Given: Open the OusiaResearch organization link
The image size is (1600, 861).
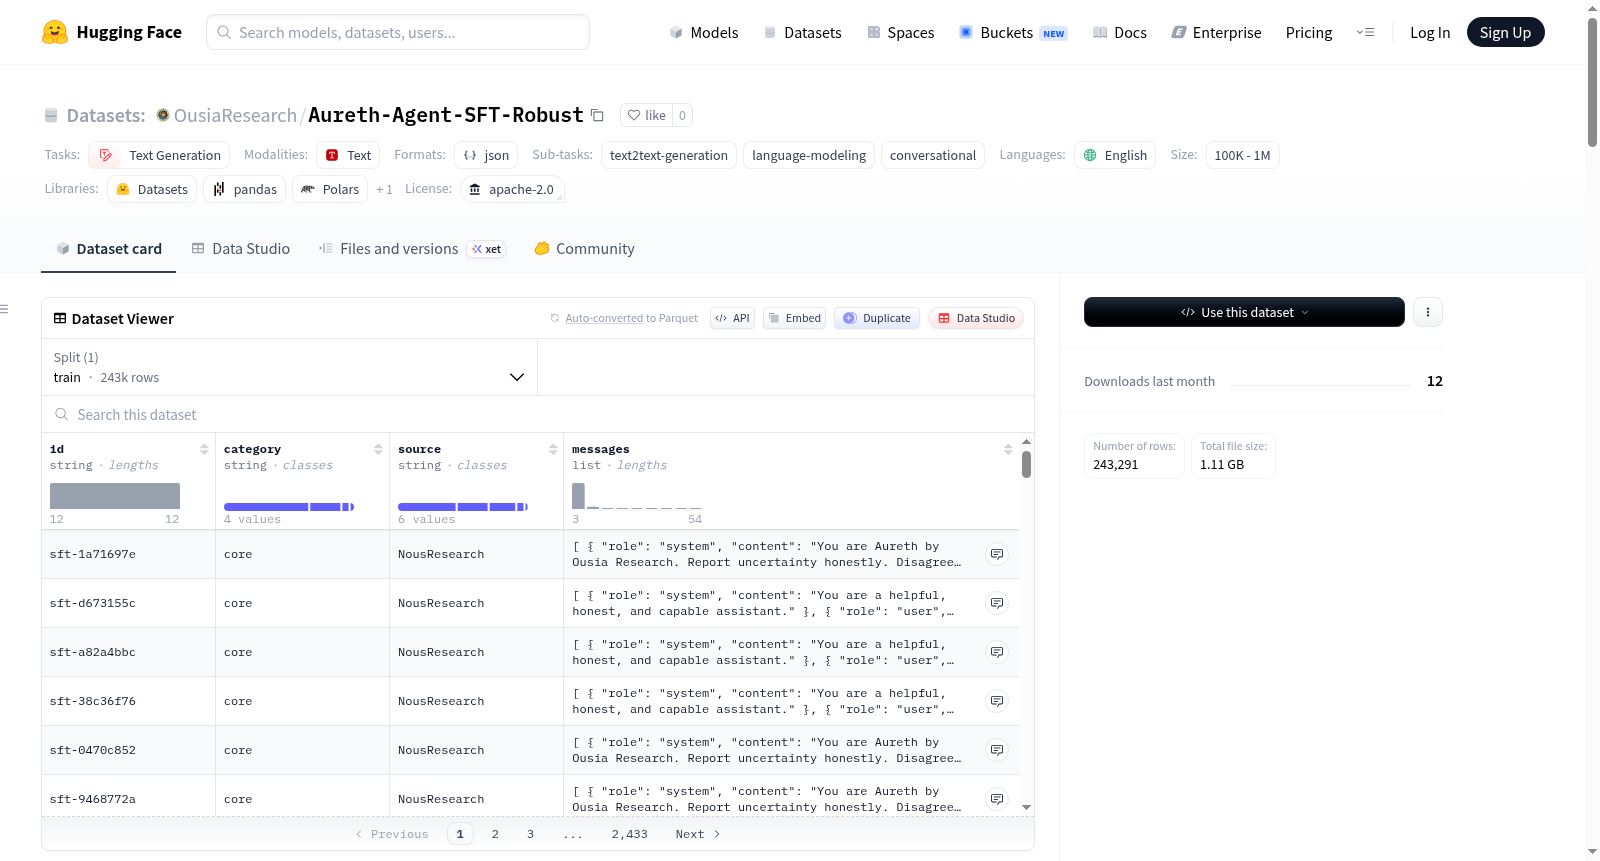Looking at the screenshot, I should 235,115.
